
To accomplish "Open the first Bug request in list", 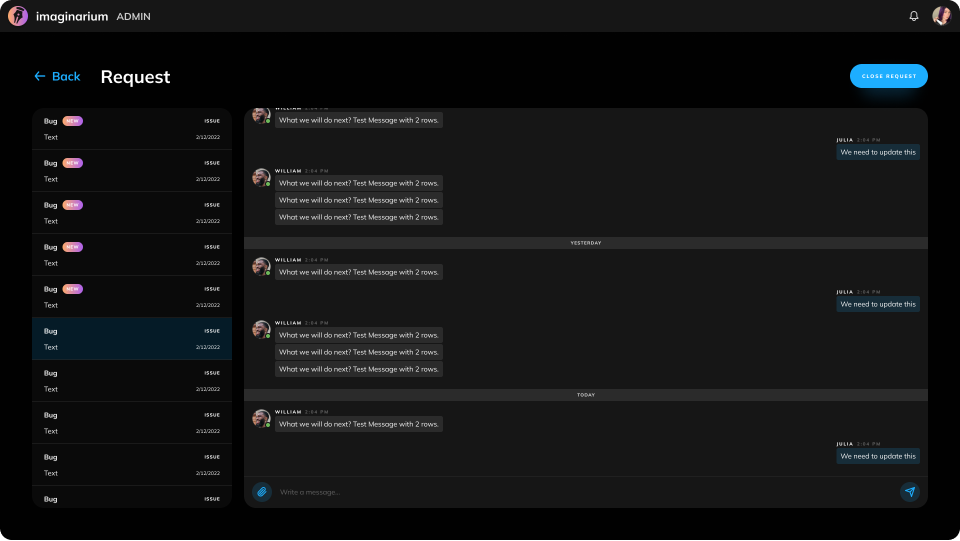I will click(x=132, y=129).
